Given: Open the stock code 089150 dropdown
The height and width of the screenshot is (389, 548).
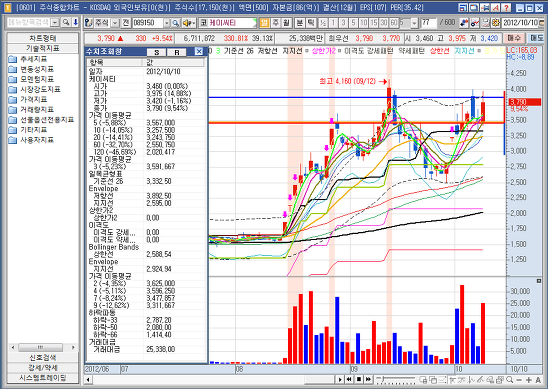Looking at the screenshot, I should click(x=166, y=23).
